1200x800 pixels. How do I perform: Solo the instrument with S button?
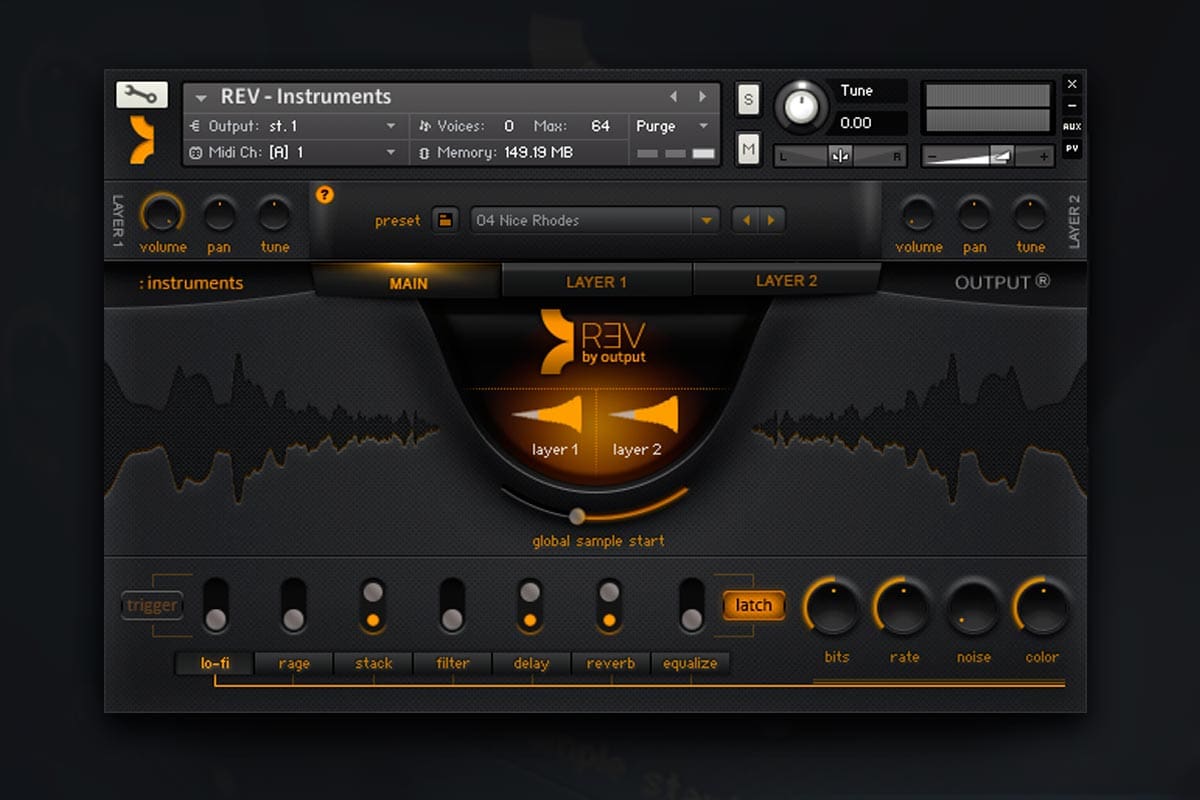tap(748, 99)
